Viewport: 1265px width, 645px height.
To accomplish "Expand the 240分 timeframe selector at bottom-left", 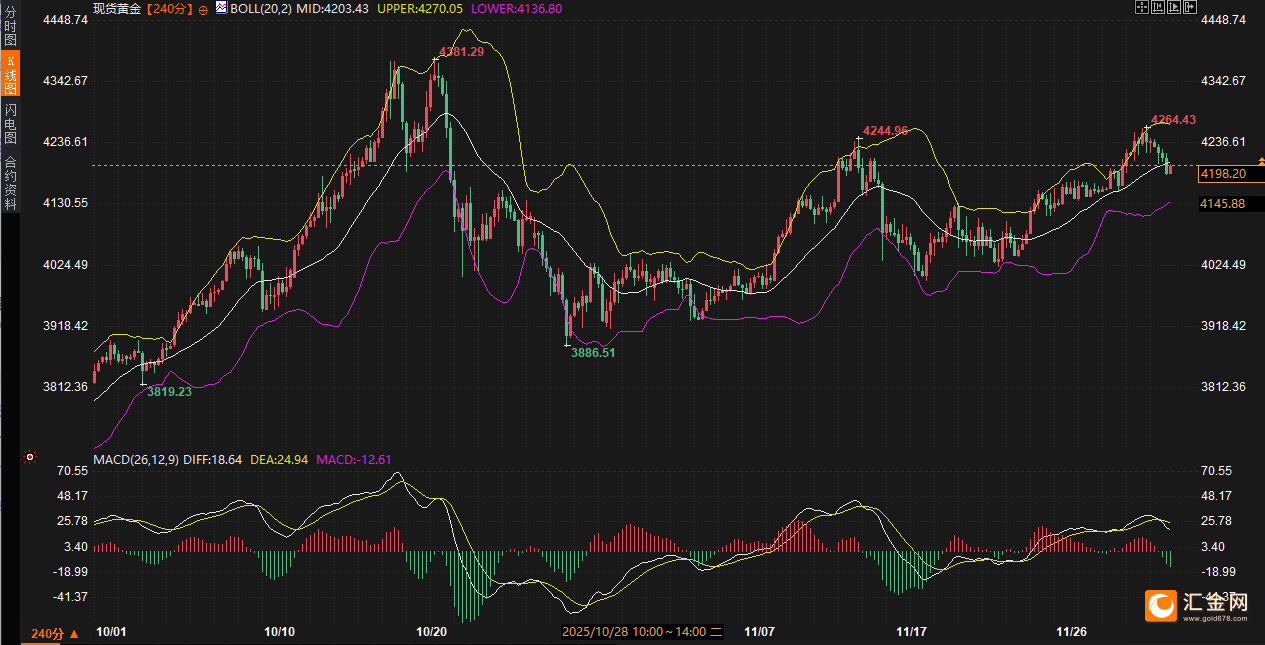I will 54,634.
